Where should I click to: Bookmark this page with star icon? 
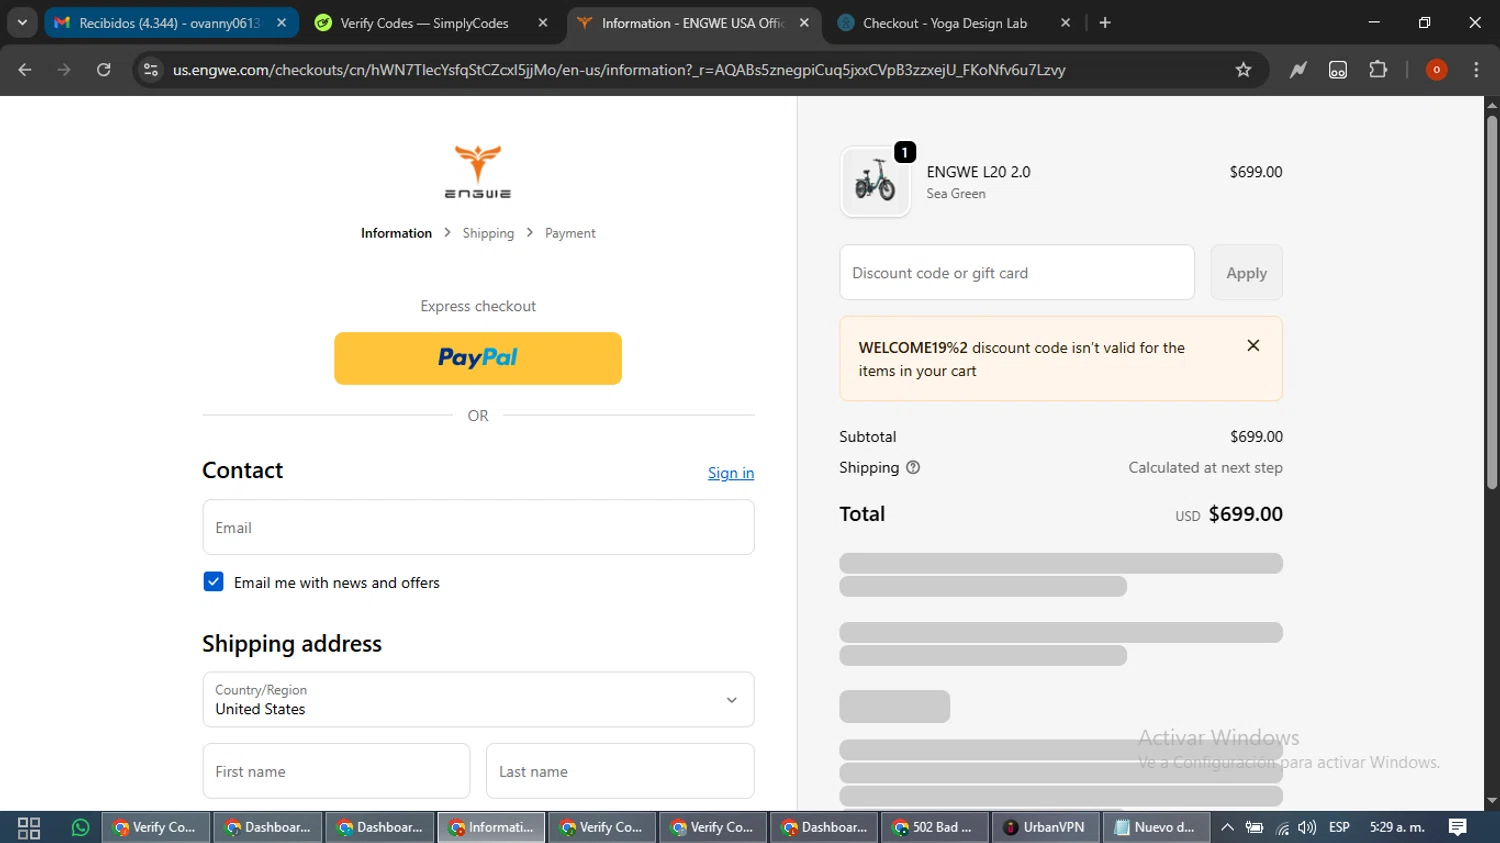[1243, 70]
